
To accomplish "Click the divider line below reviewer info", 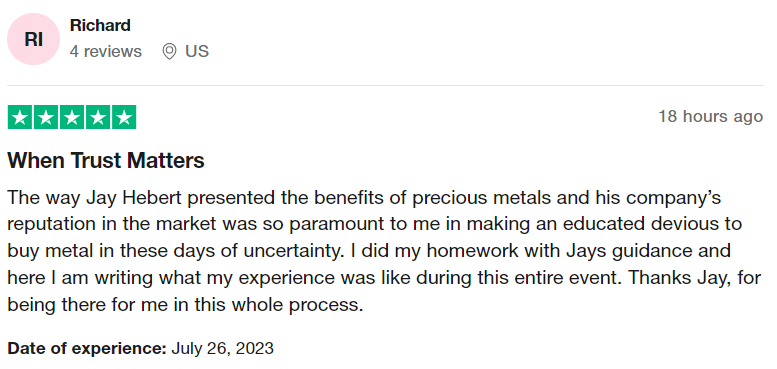I will [386, 86].
